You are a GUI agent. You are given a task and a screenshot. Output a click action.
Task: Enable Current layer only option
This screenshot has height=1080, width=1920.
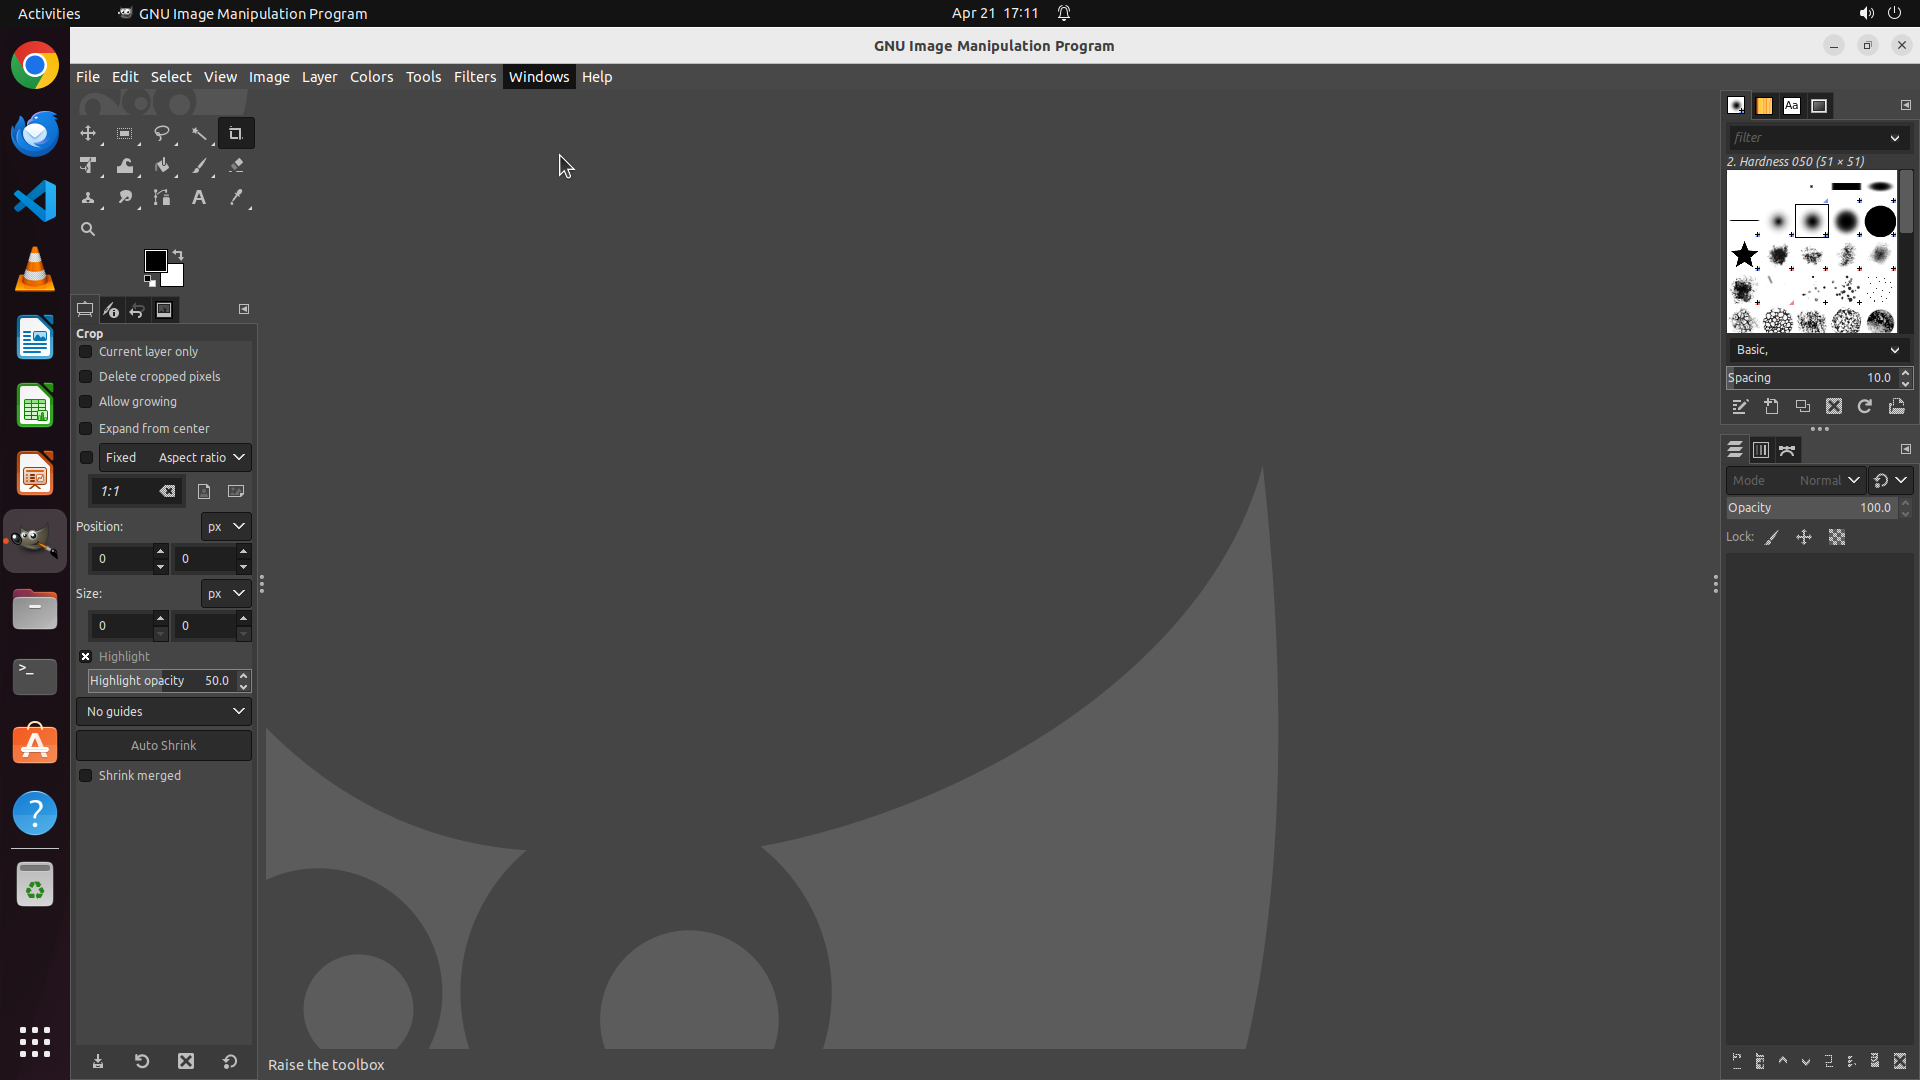click(86, 352)
